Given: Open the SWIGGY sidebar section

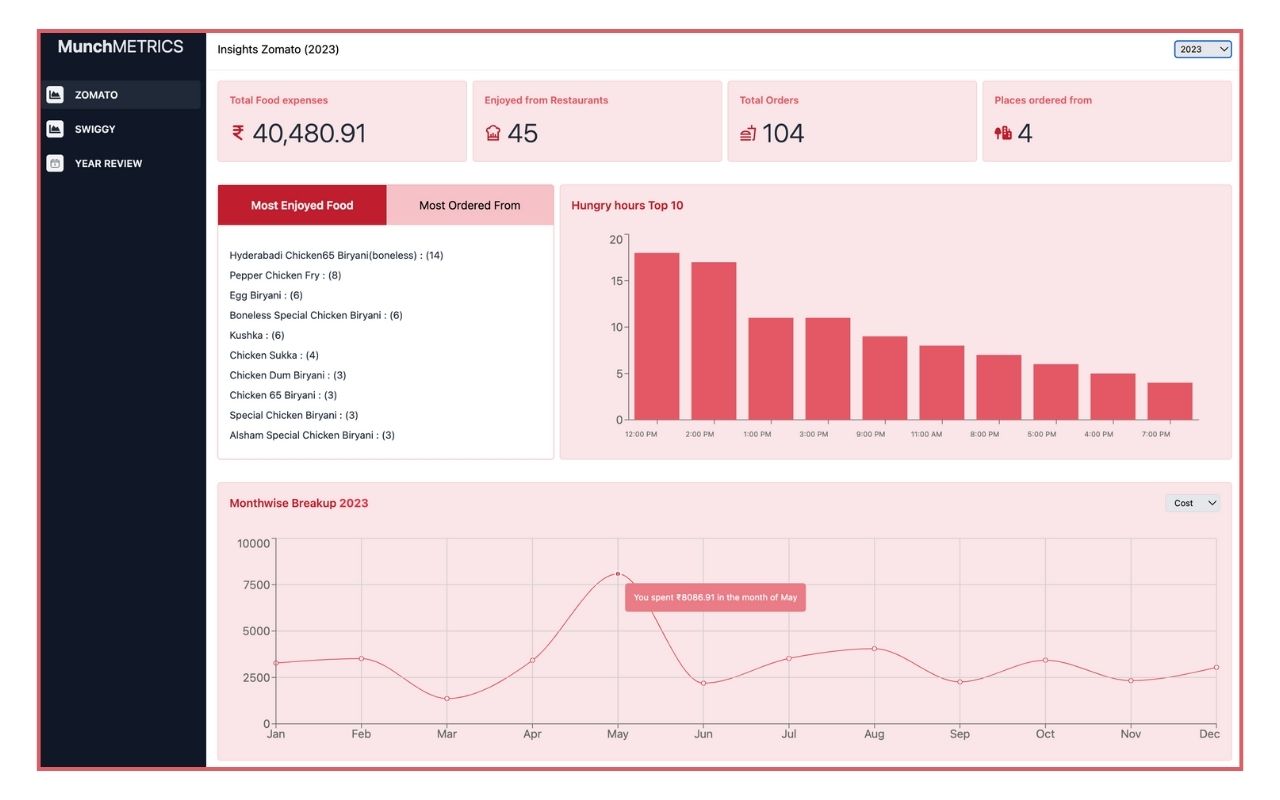Looking at the screenshot, I should click(x=121, y=129).
